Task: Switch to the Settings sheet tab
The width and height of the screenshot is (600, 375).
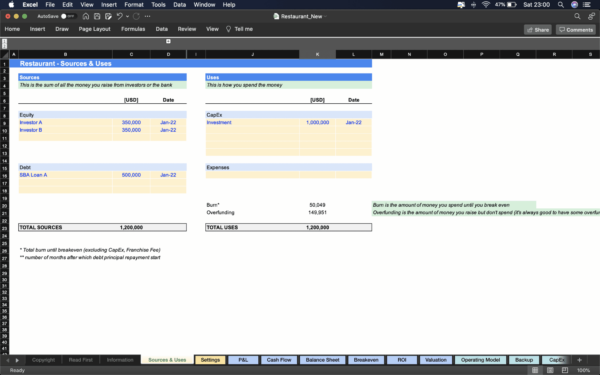Action: click(210, 360)
